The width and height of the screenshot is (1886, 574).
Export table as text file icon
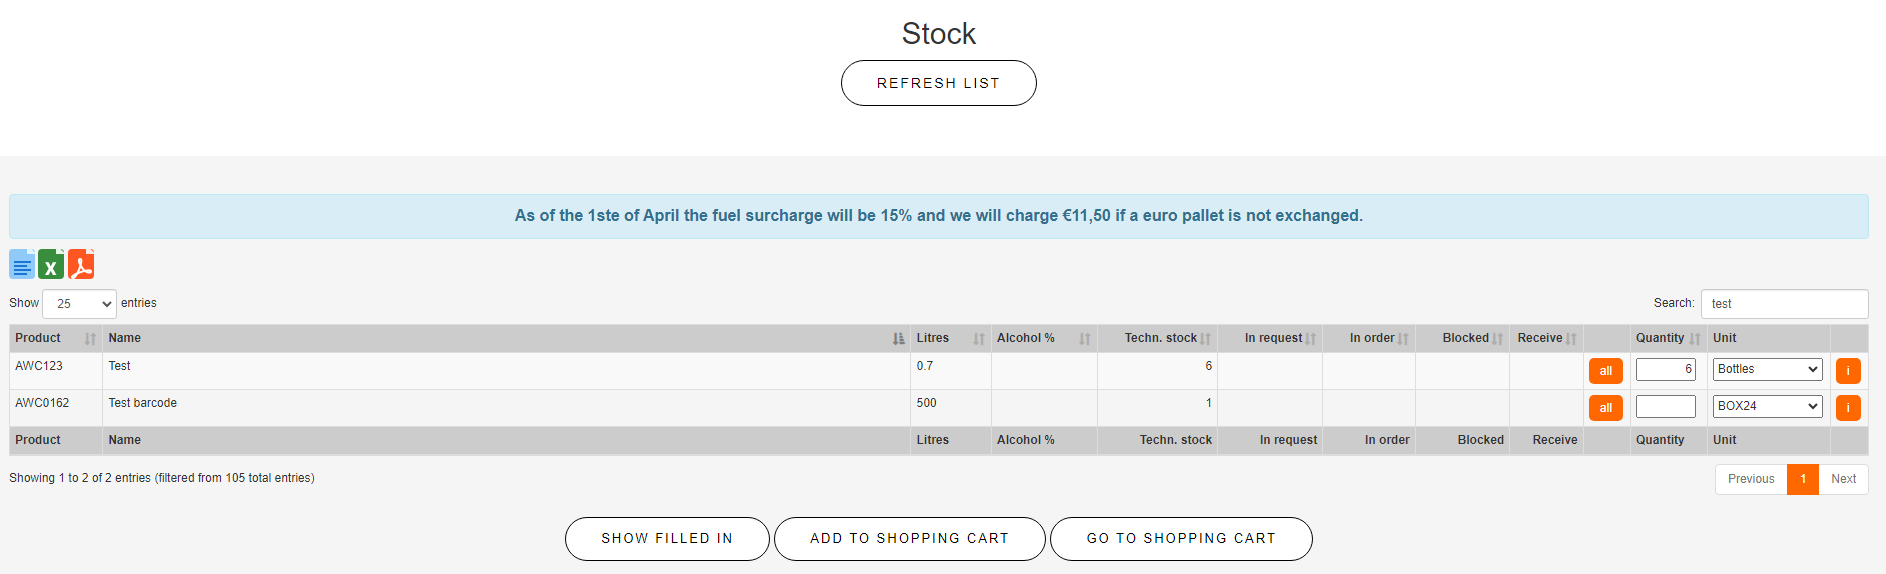click(22, 265)
